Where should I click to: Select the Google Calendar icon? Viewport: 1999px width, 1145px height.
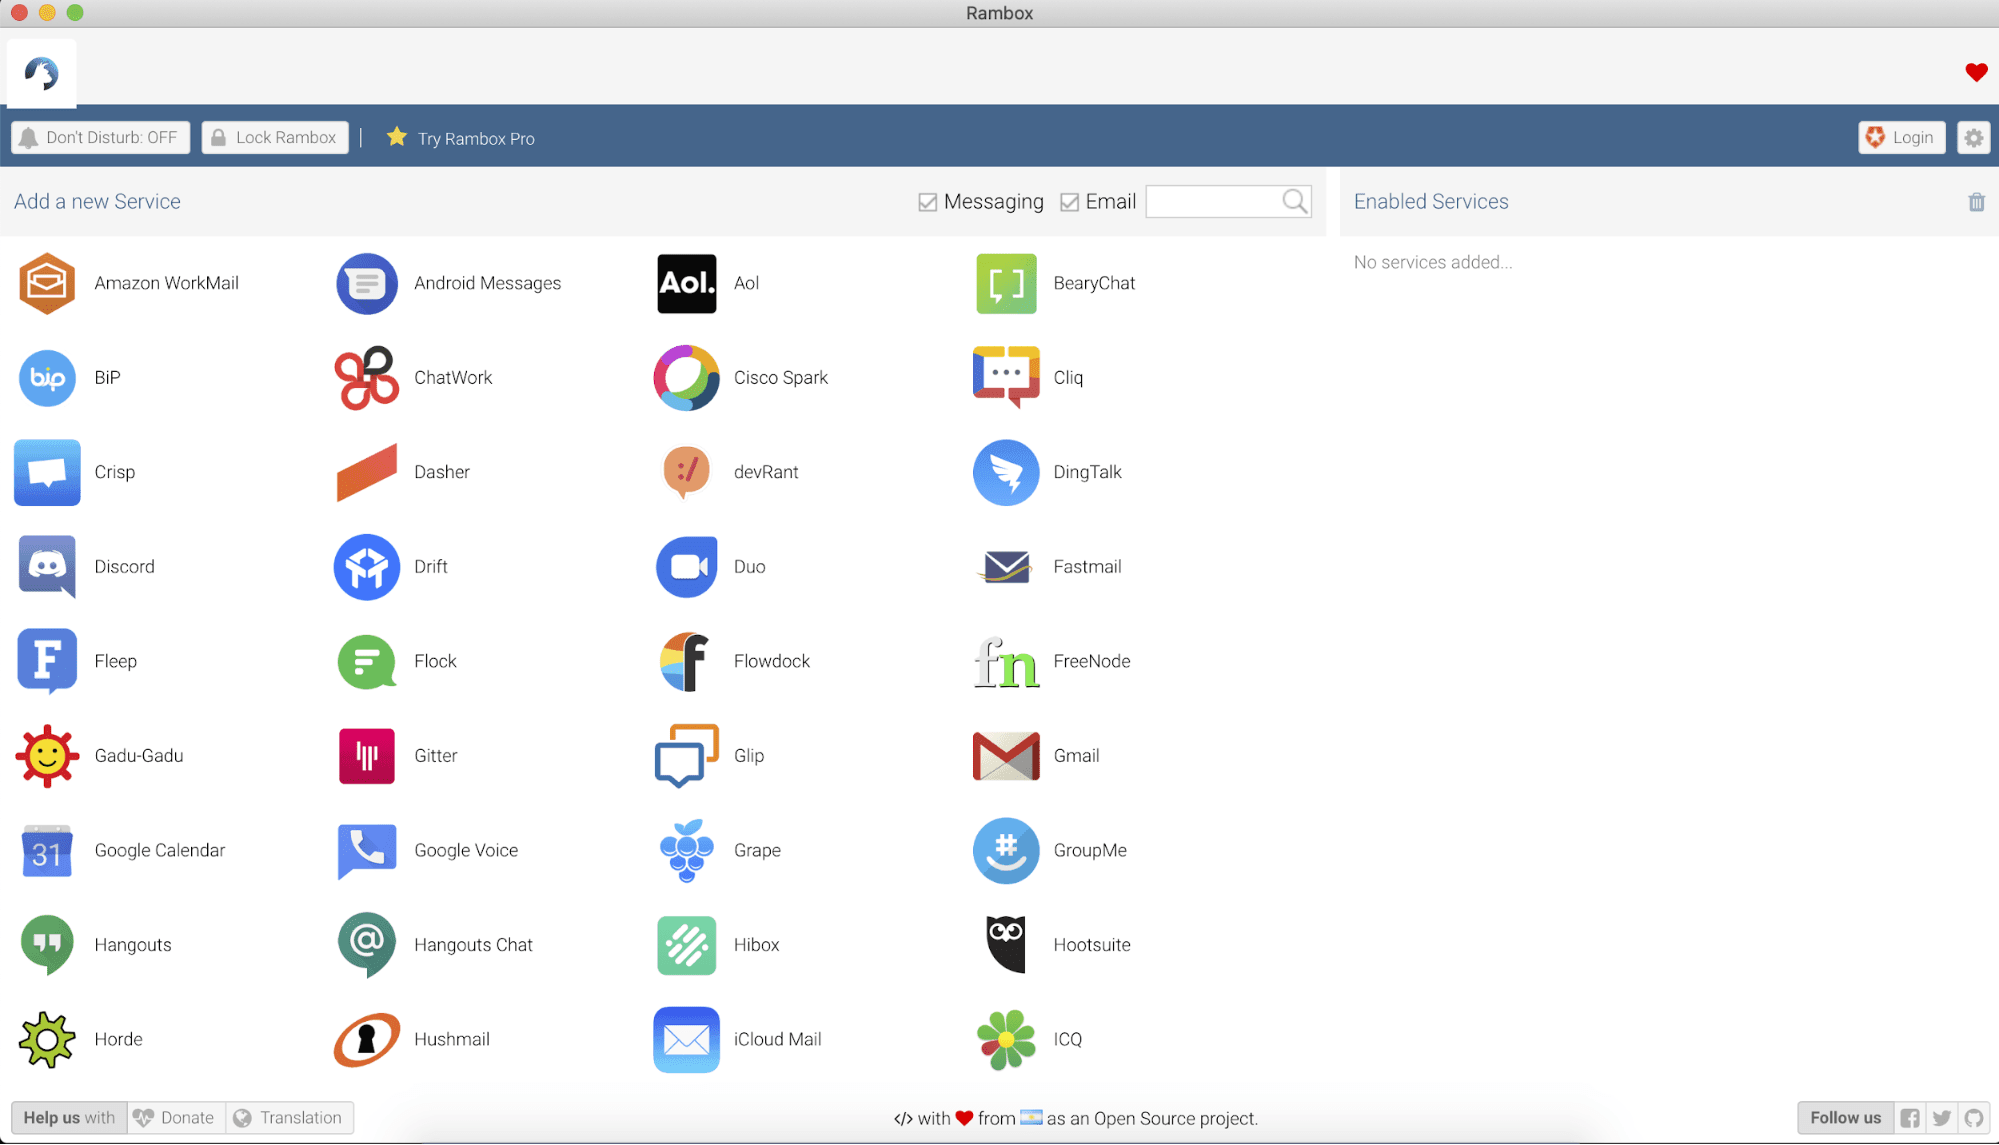tap(47, 851)
